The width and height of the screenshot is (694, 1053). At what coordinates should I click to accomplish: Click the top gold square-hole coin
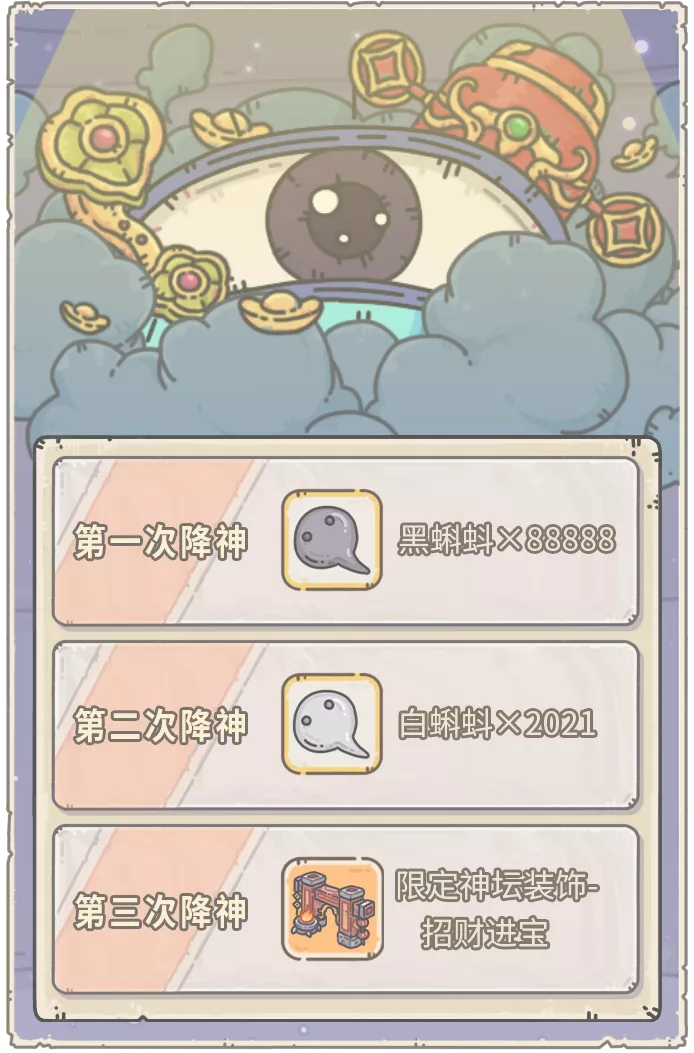tap(388, 68)
